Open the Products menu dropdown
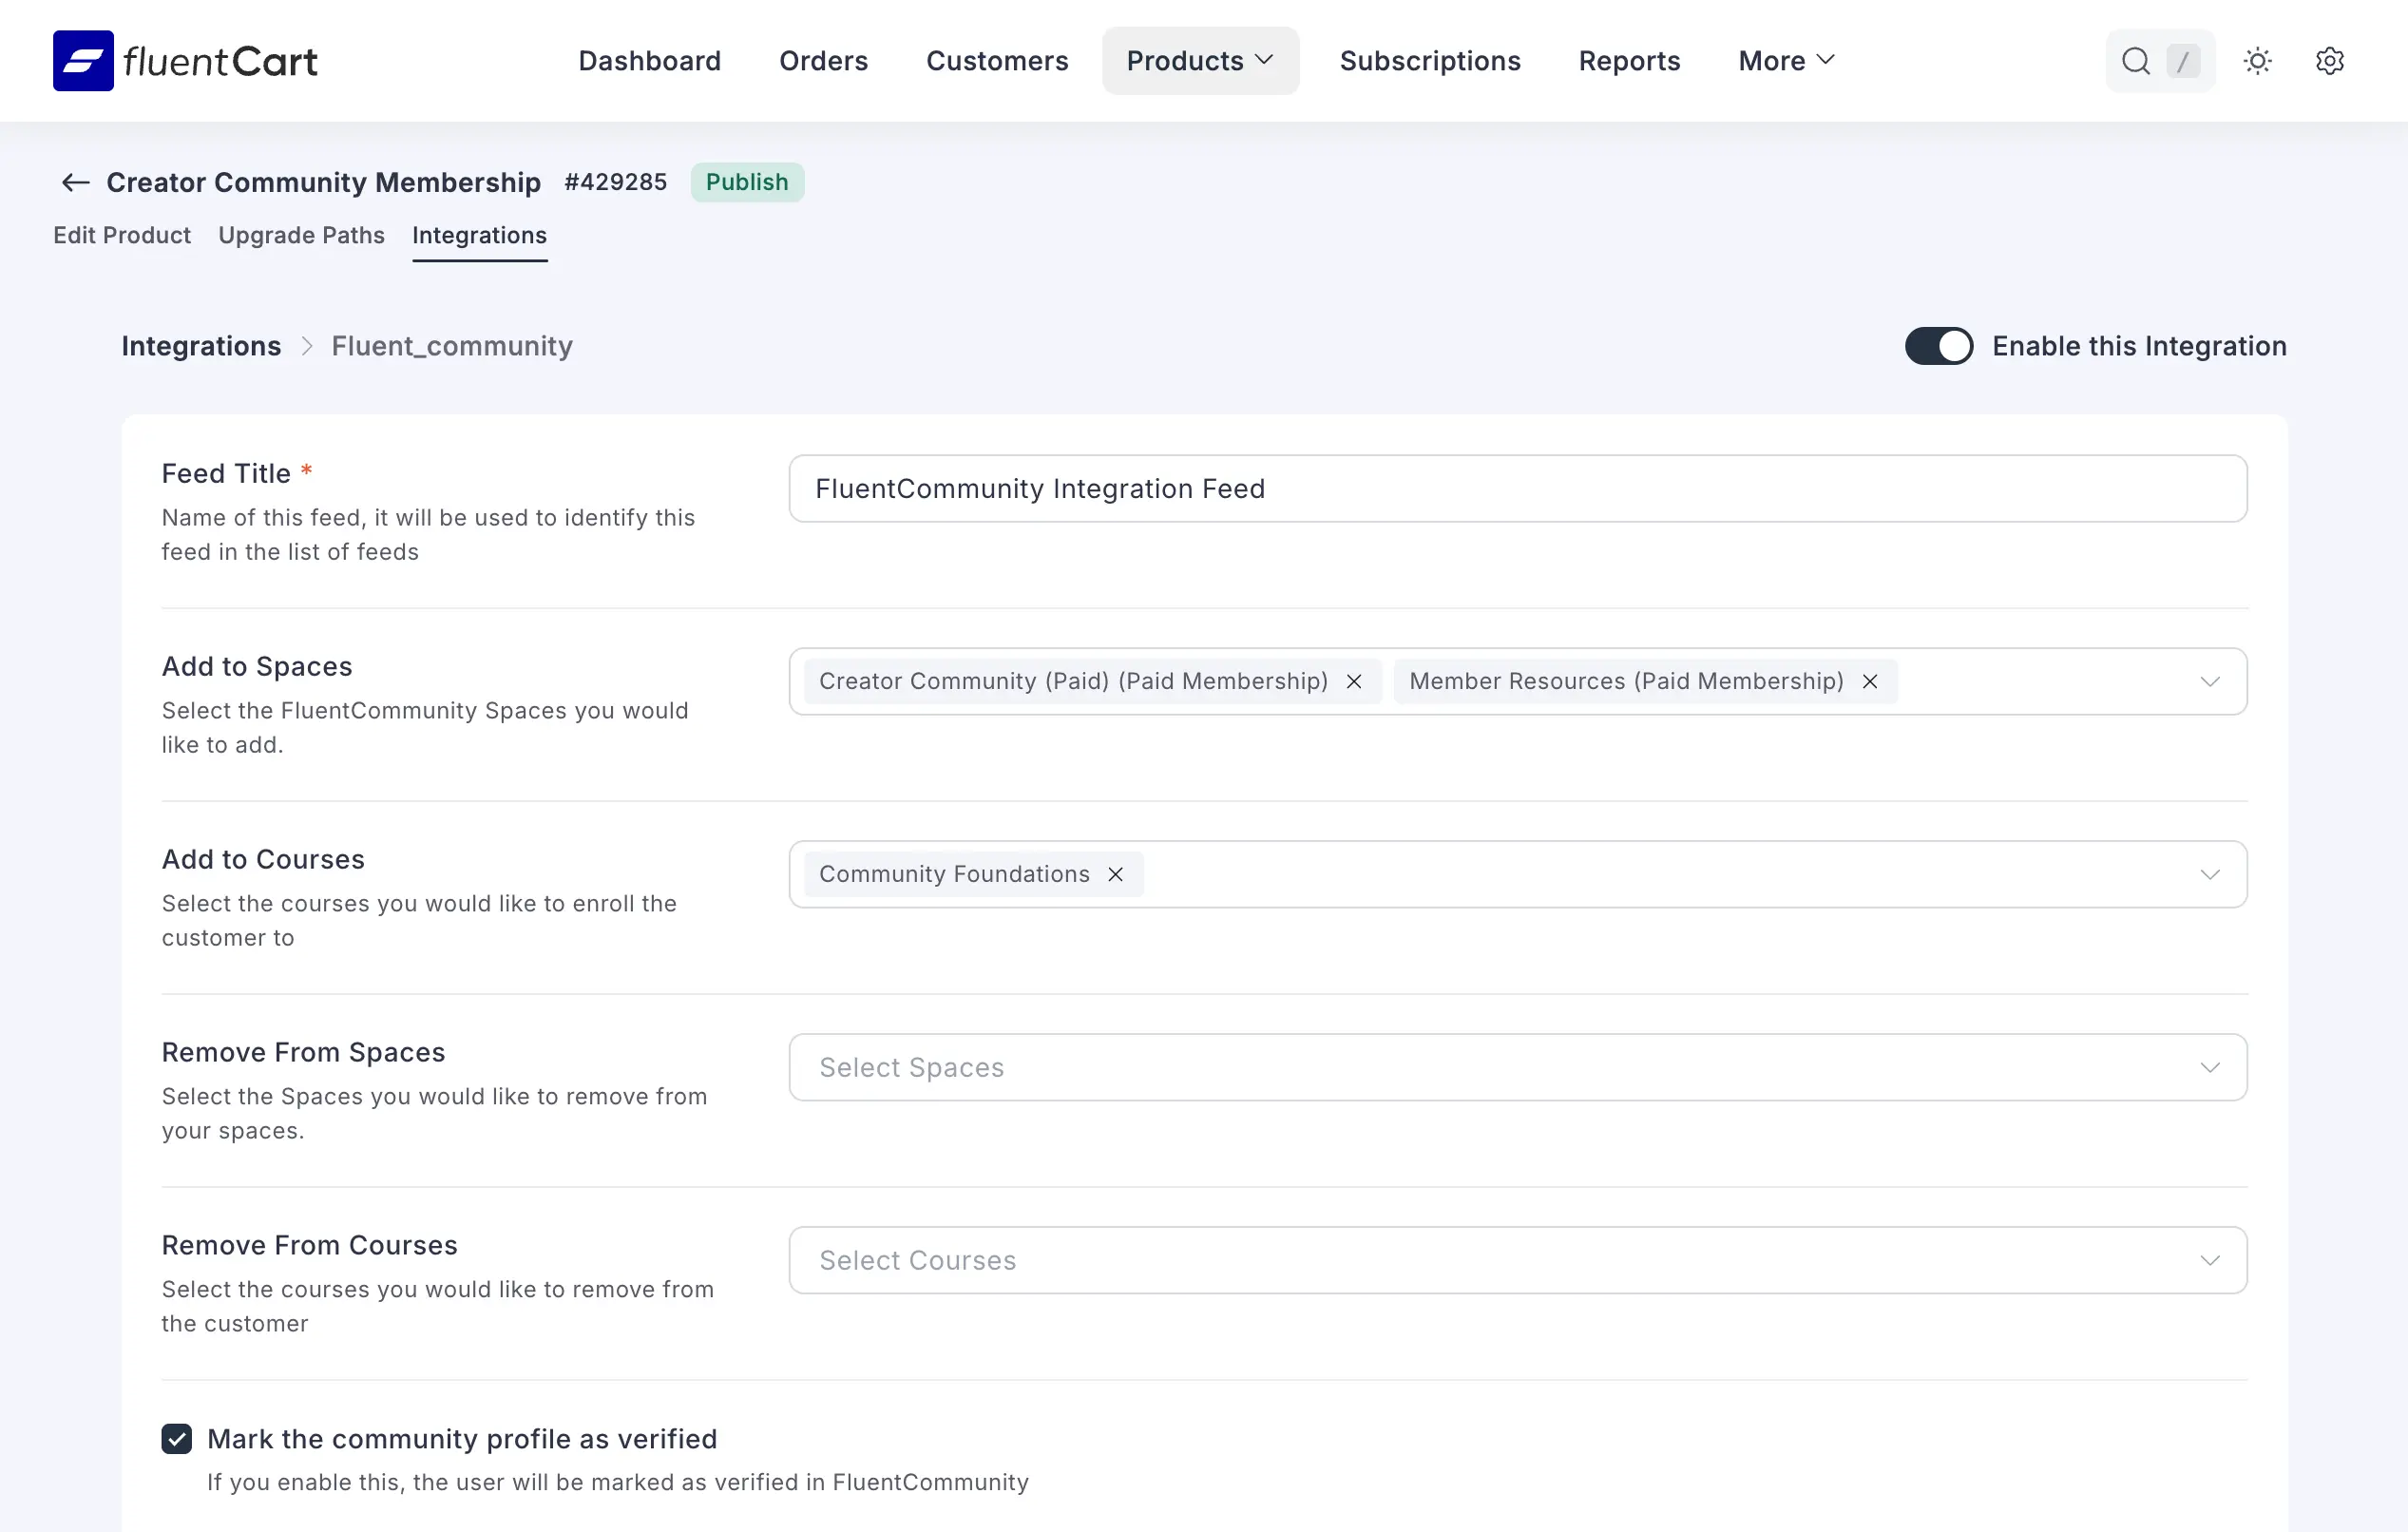The image size is (2408, 1532). click(x=1200, y=61)
